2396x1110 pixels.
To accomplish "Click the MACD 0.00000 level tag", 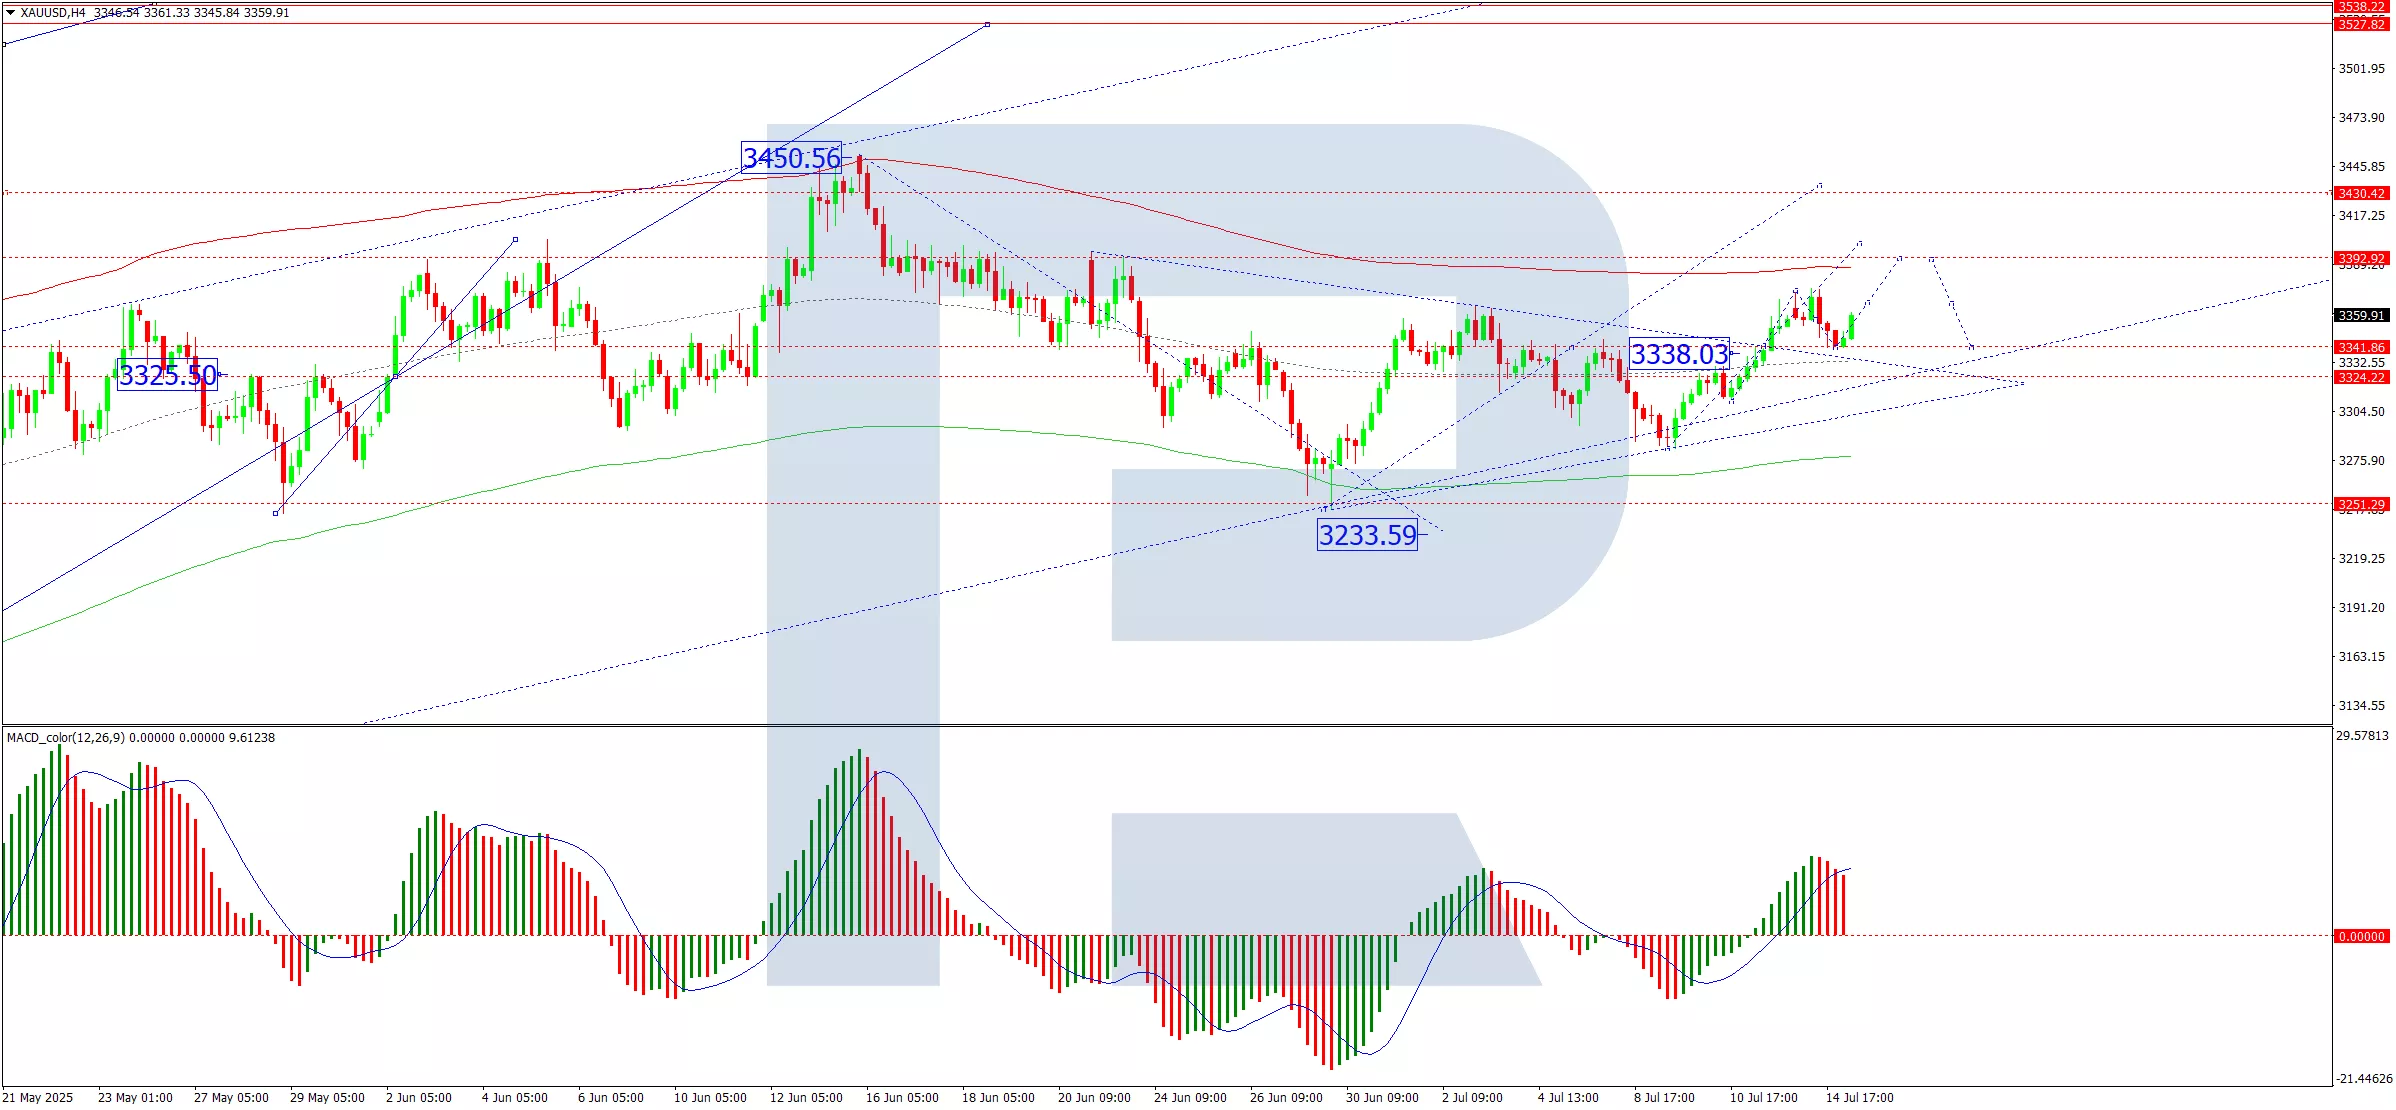I will 2361,937.
